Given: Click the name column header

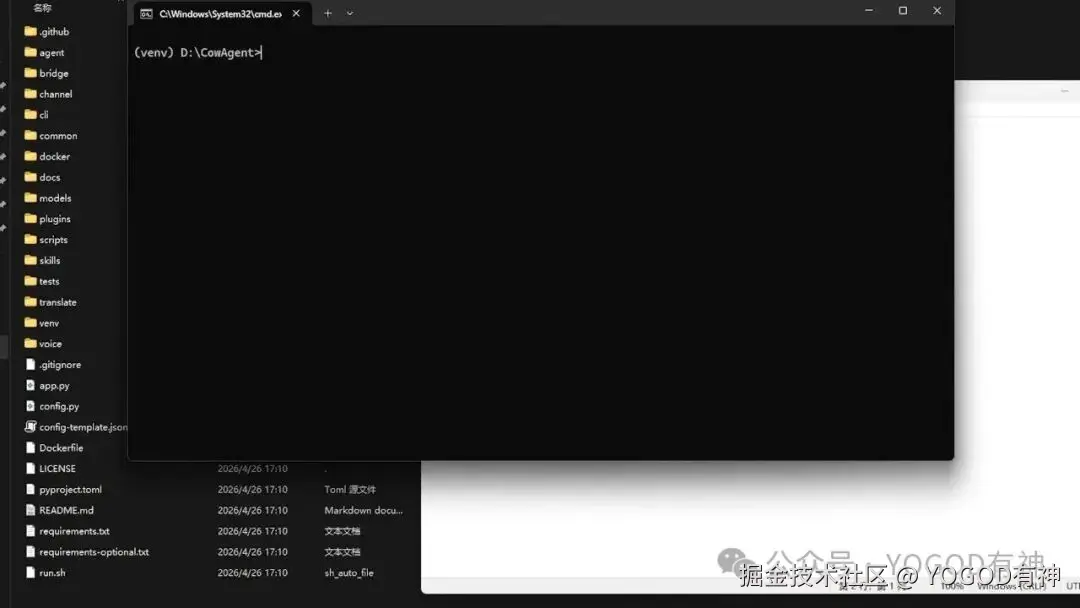Looking at the screenshot, I should point(43,8).
